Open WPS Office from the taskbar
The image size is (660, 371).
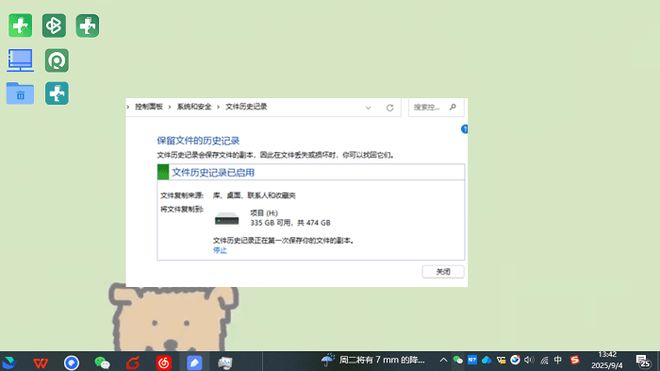(x=40, y=362)
